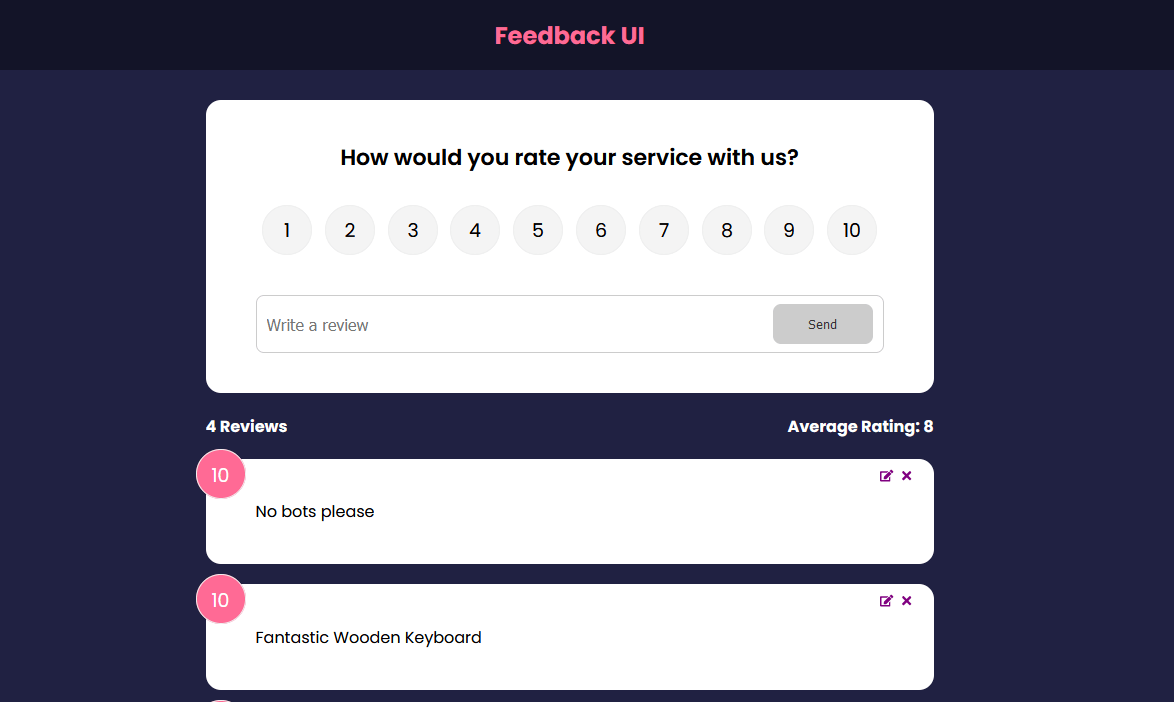This screenshot has height=702, width=1174.
Task: Click the edit icon on "No bots please" review
Action: coord(885,476)
